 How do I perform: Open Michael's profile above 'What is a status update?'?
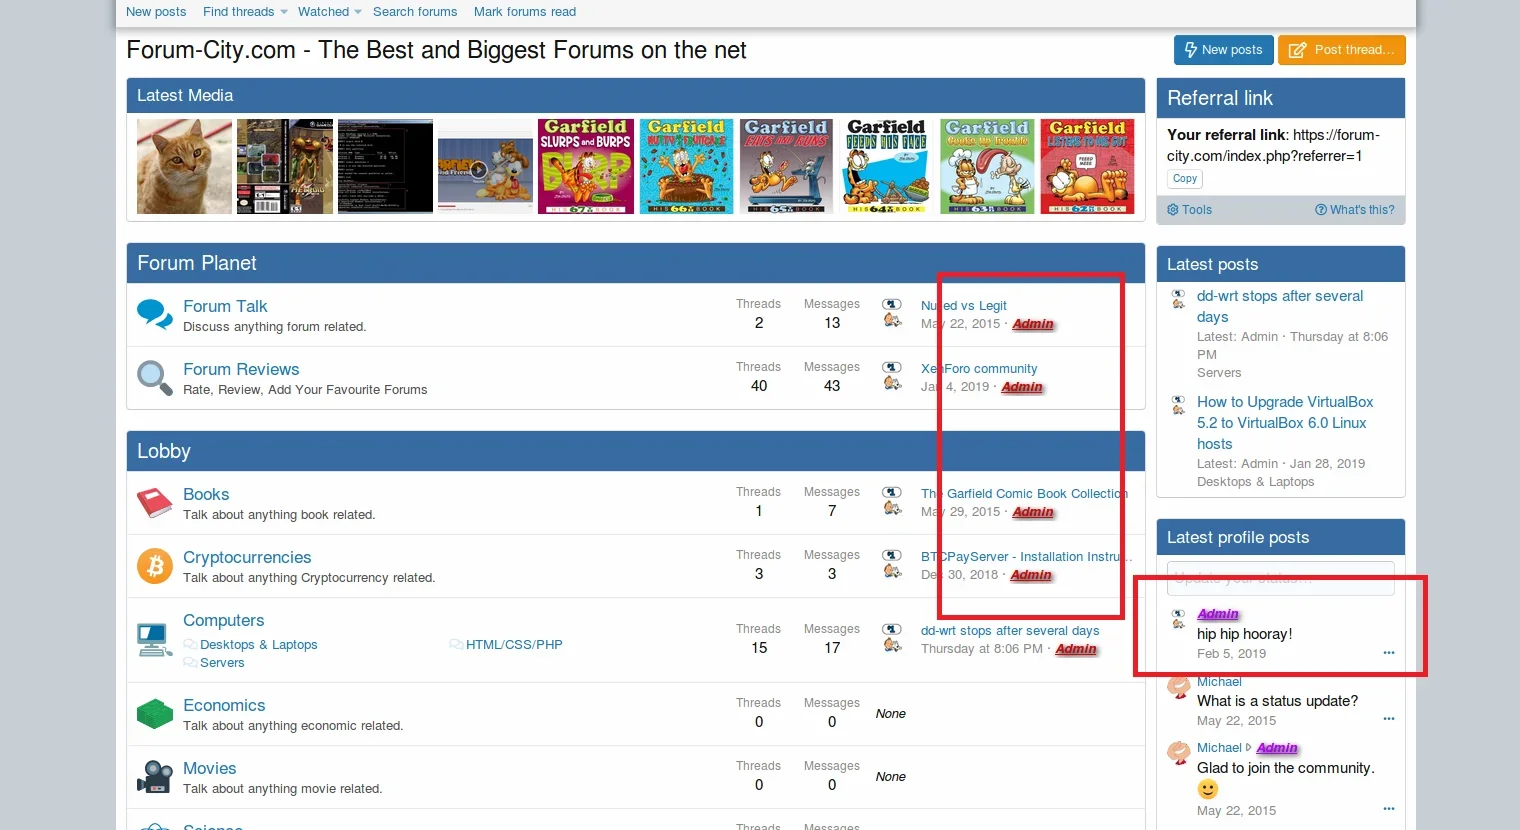[1219, 682]
